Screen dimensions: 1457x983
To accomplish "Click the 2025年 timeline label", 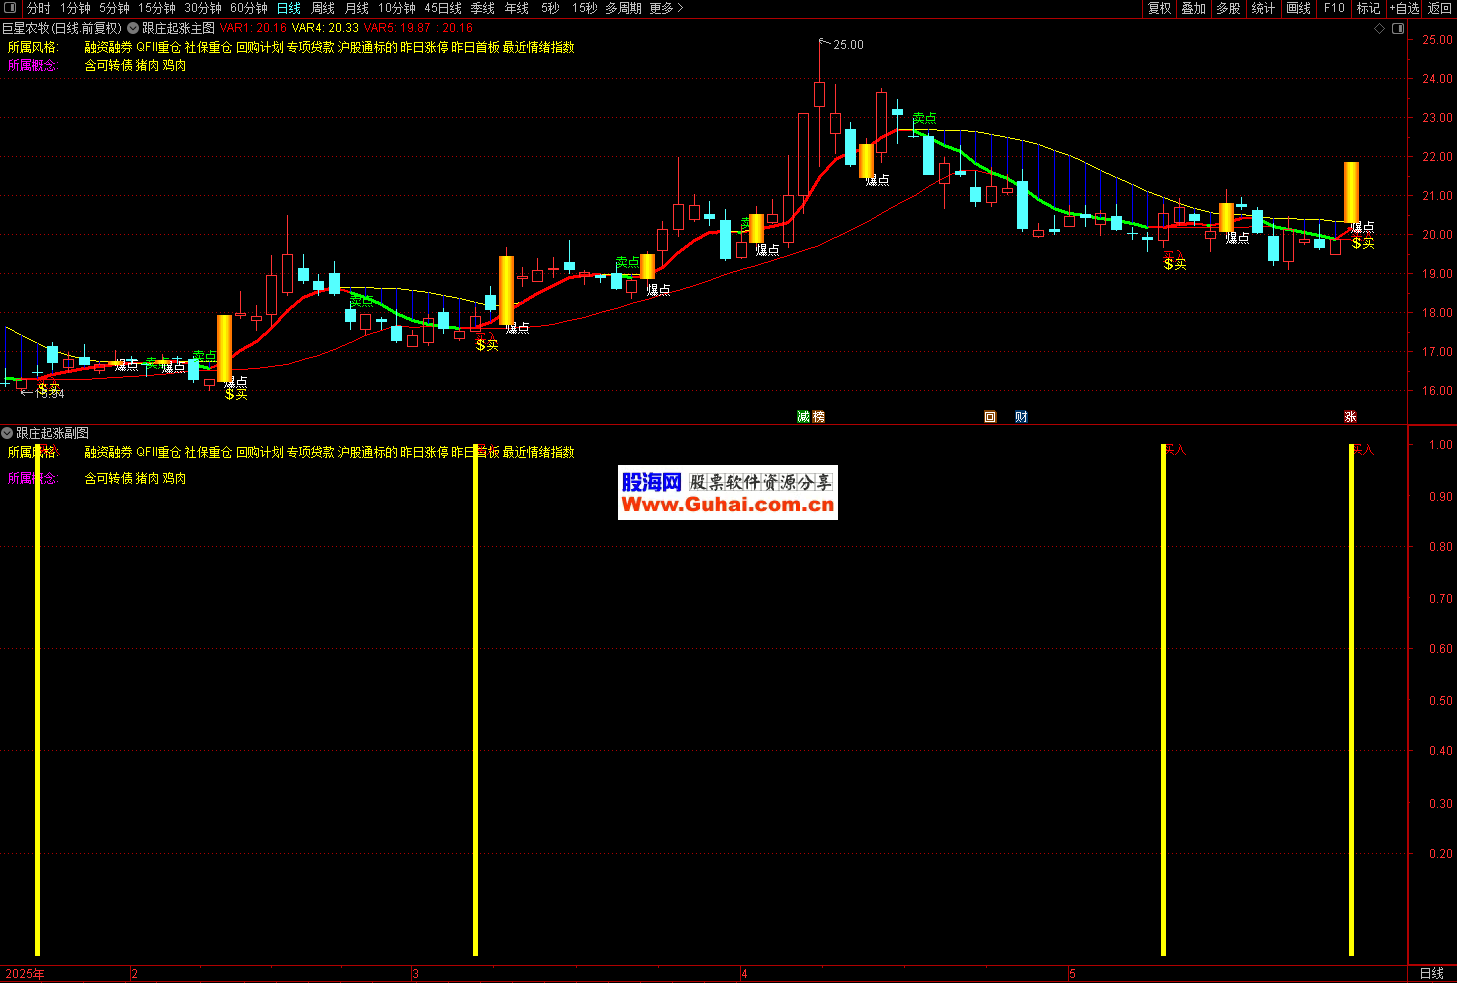I will [25, 974].
